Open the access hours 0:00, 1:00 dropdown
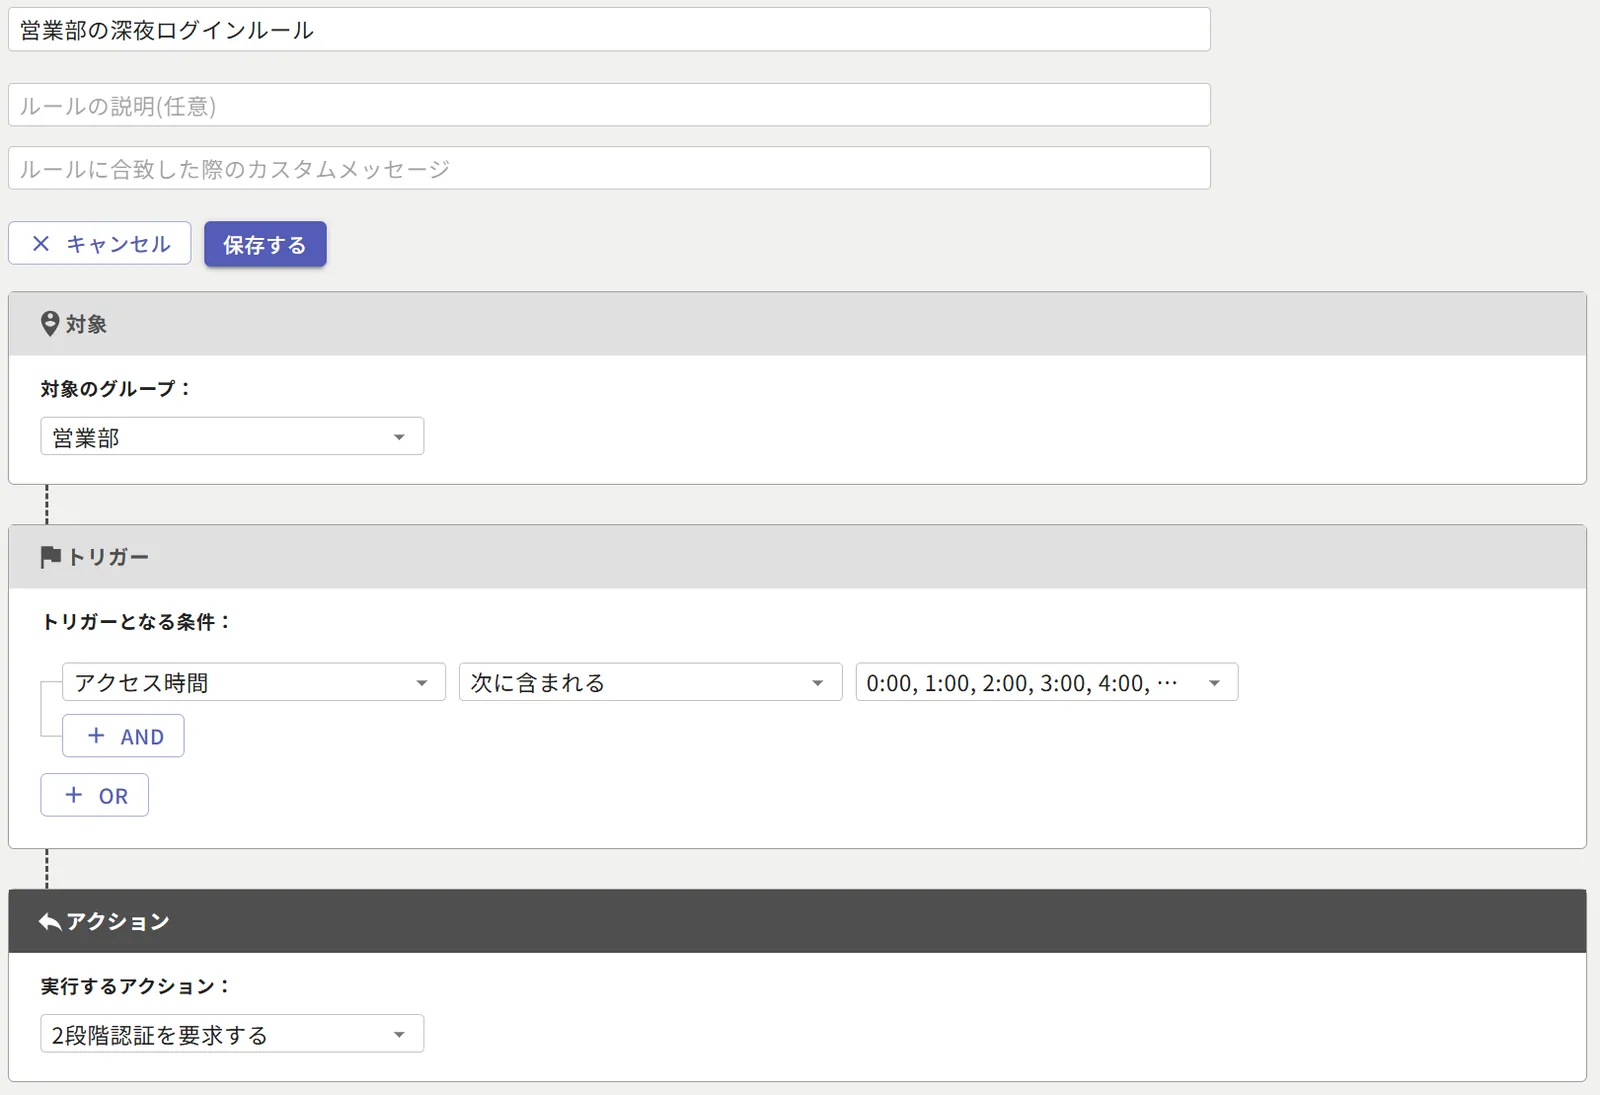 pyautogui.click(x=1047, y=682)
